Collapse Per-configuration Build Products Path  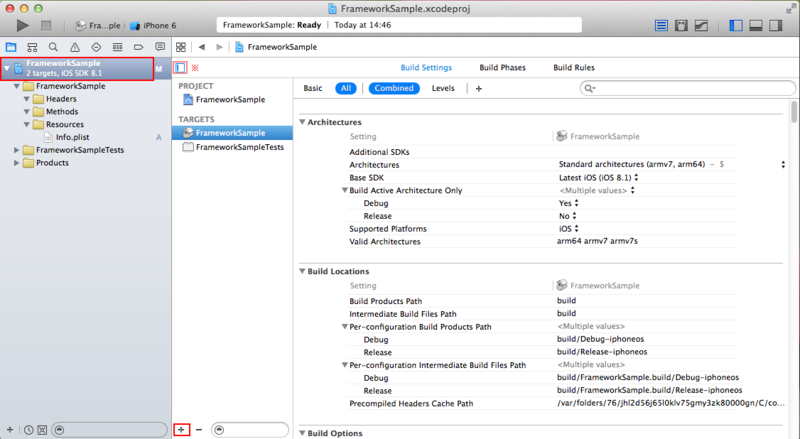coord(345,326)
